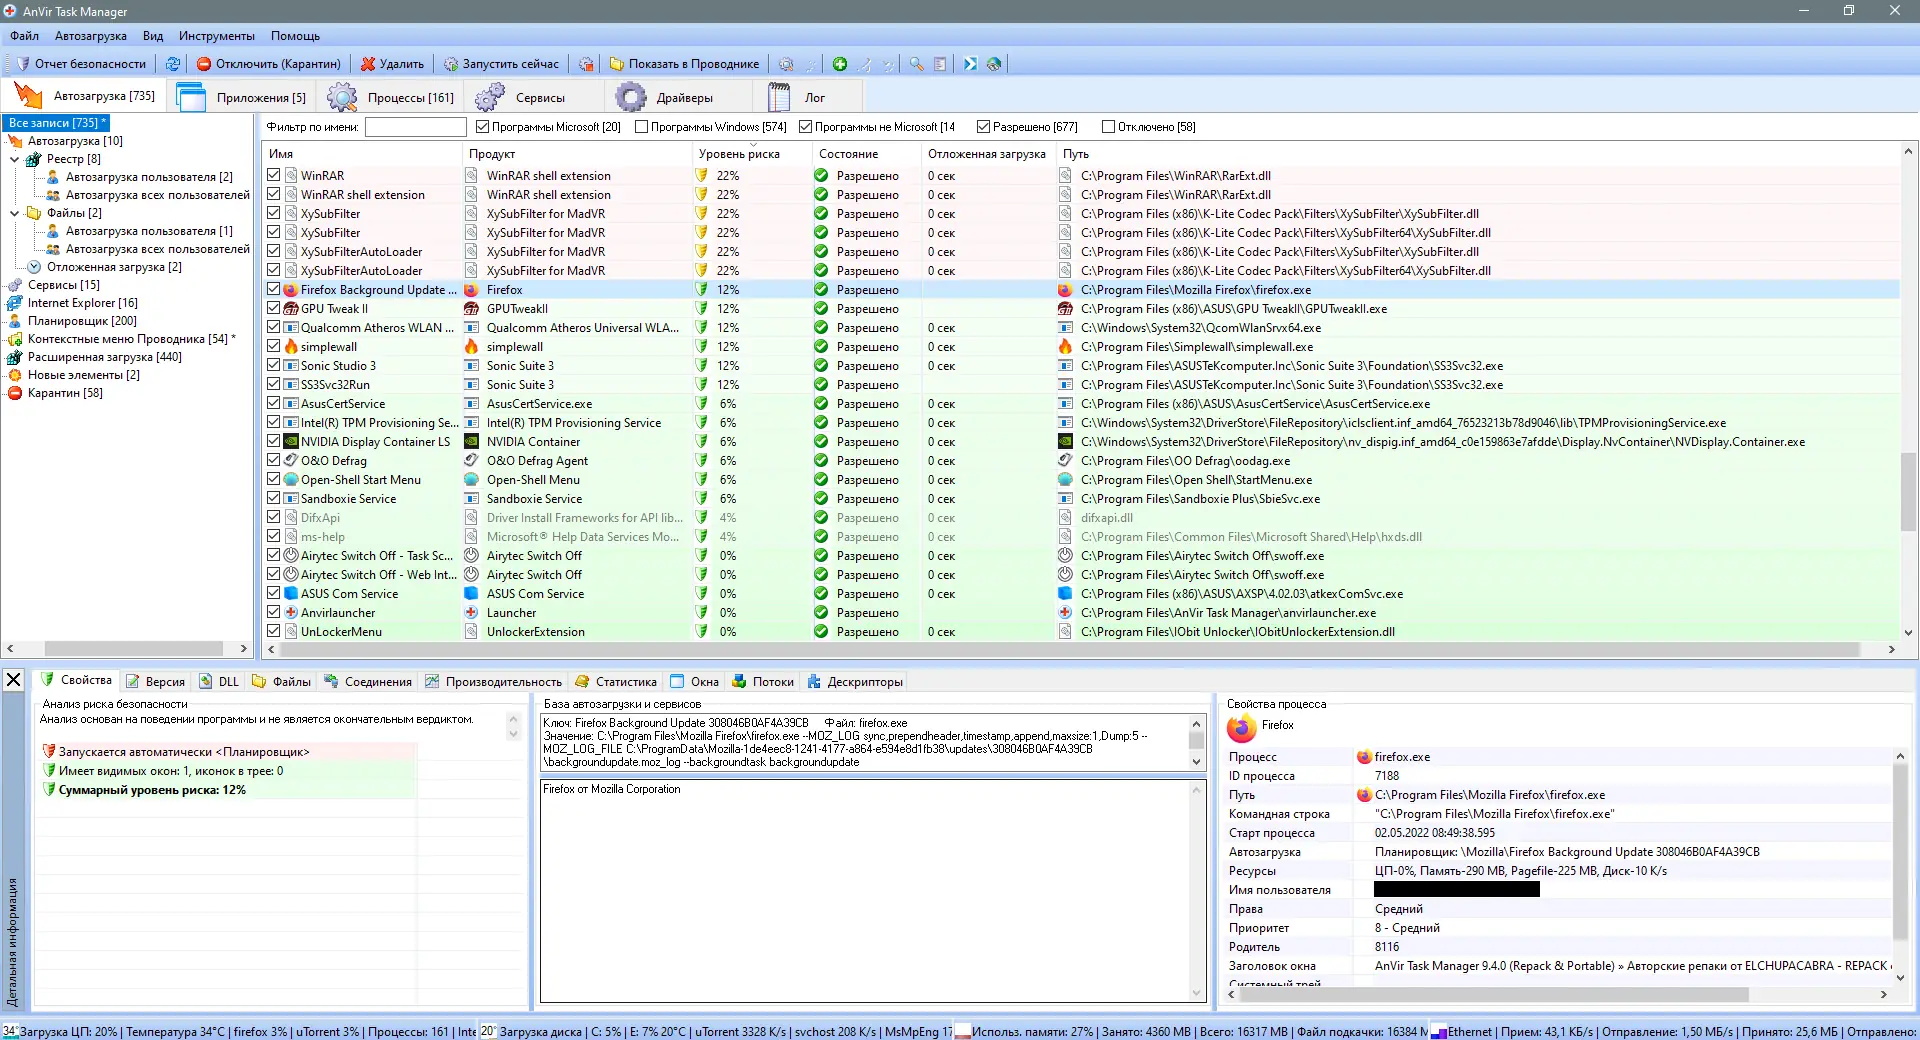Click the blue arrow icon in toolbar
Image resolution: width=1920 pixels, height=1040 pixels.
(x=970, y=64)
